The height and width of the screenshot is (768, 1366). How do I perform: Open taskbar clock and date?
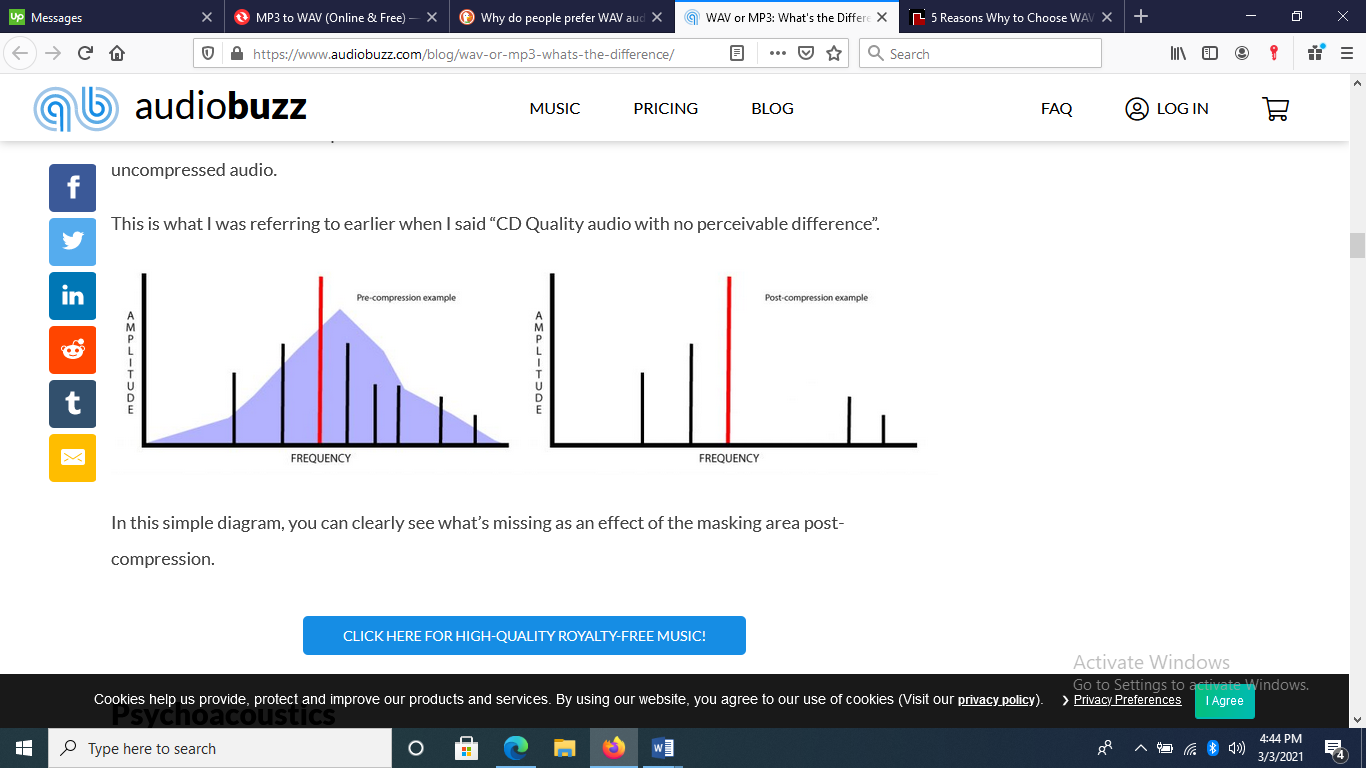coord(1280,748)
